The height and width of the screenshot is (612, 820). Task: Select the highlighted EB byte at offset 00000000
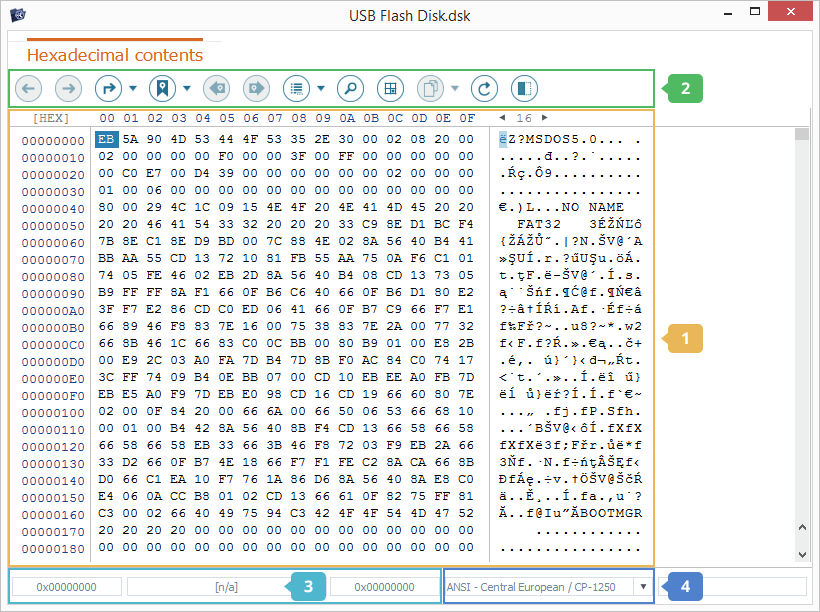[106, 140]
